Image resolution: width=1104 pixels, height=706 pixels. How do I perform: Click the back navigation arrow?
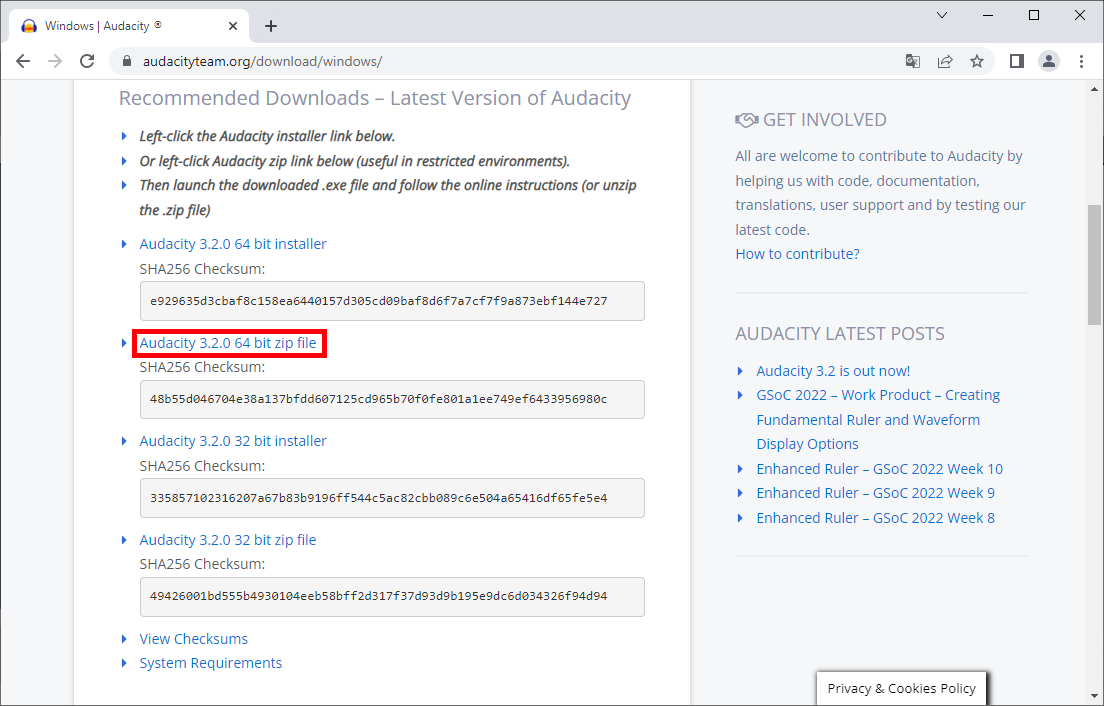coord(23,61)
